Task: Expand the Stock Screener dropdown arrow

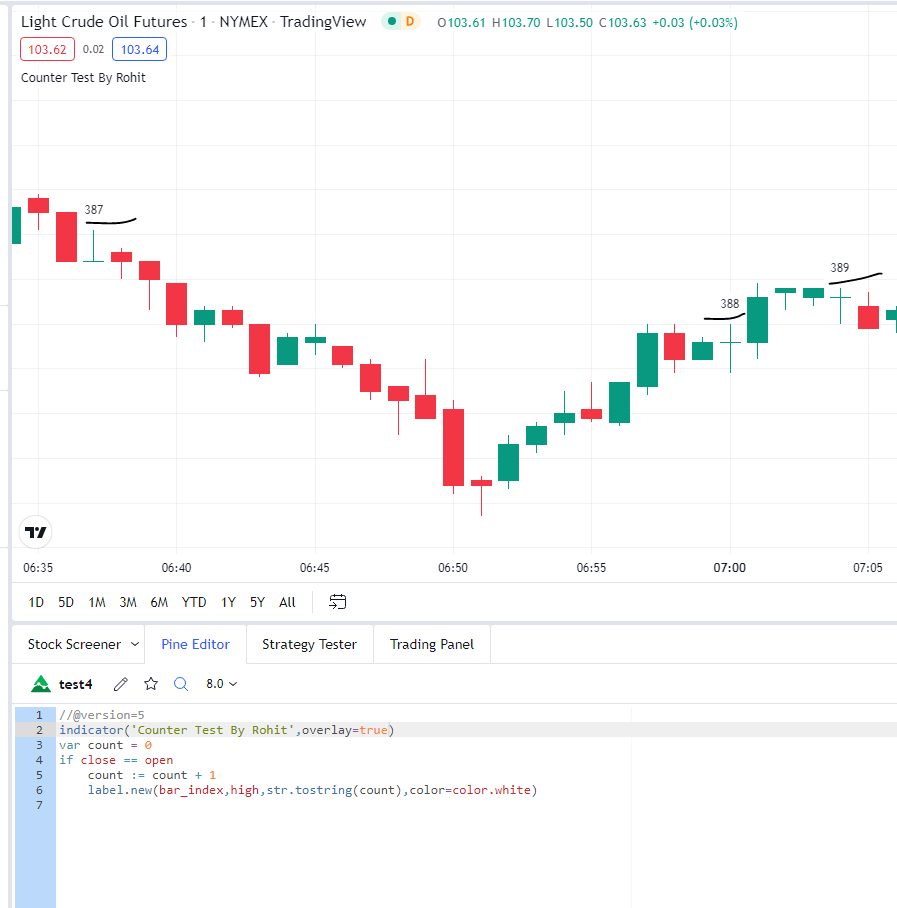Action: pyautogui.click(x=134, y=644)
